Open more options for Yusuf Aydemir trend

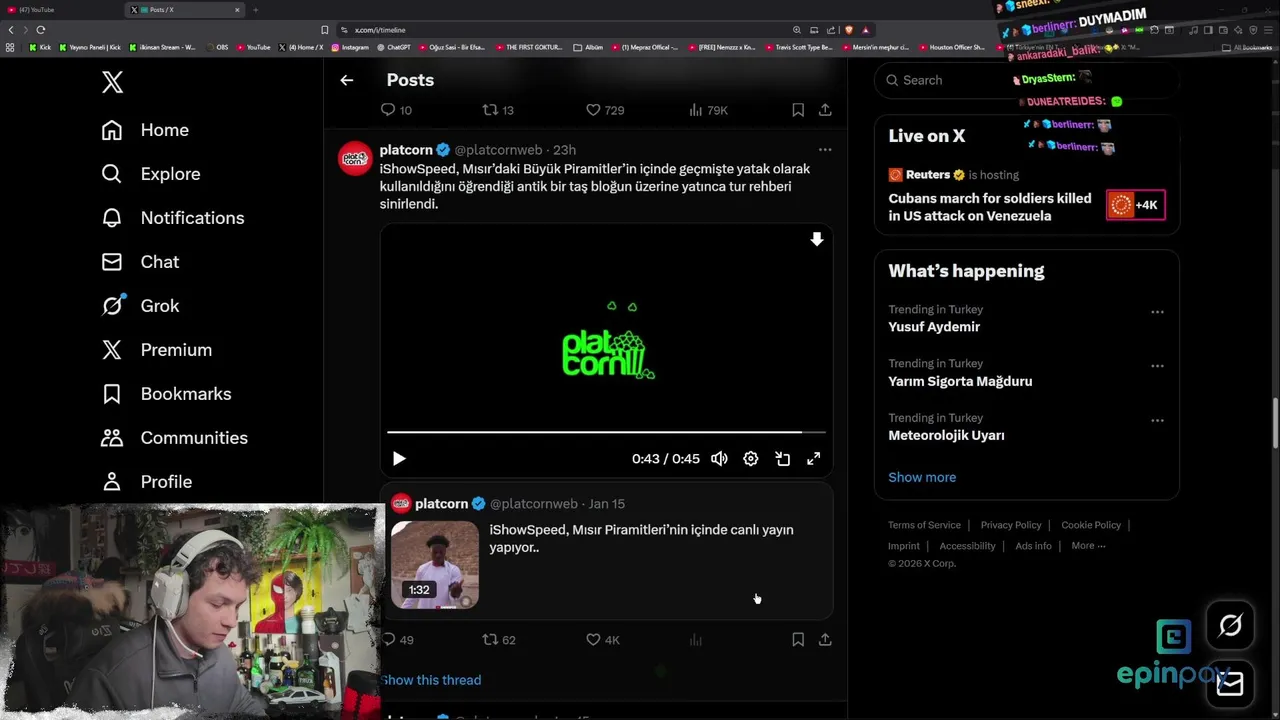click(x=1157, y=312)
